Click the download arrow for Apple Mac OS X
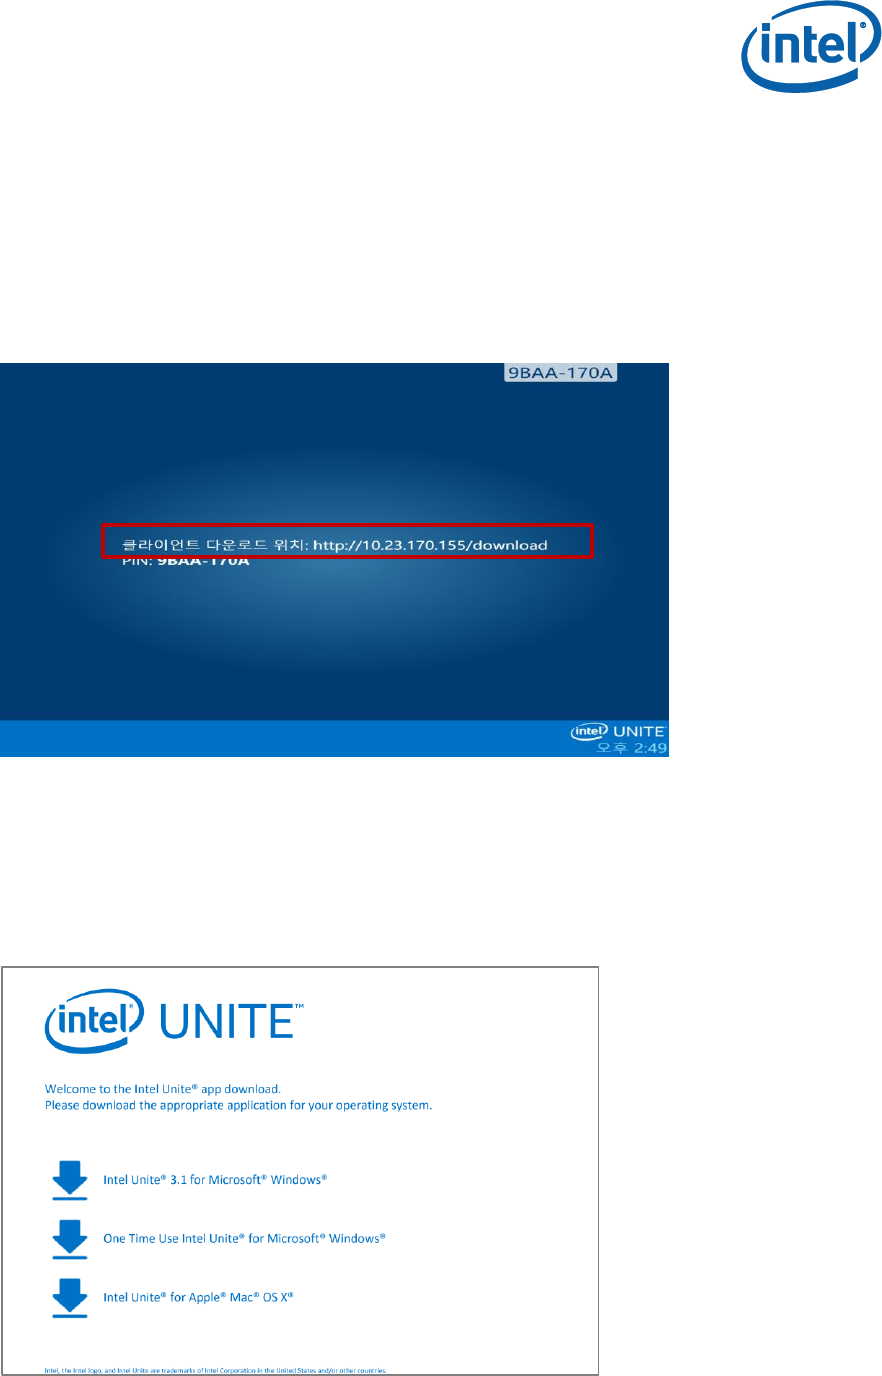This screenshot has height=1376, width=882. [70, 1297]
